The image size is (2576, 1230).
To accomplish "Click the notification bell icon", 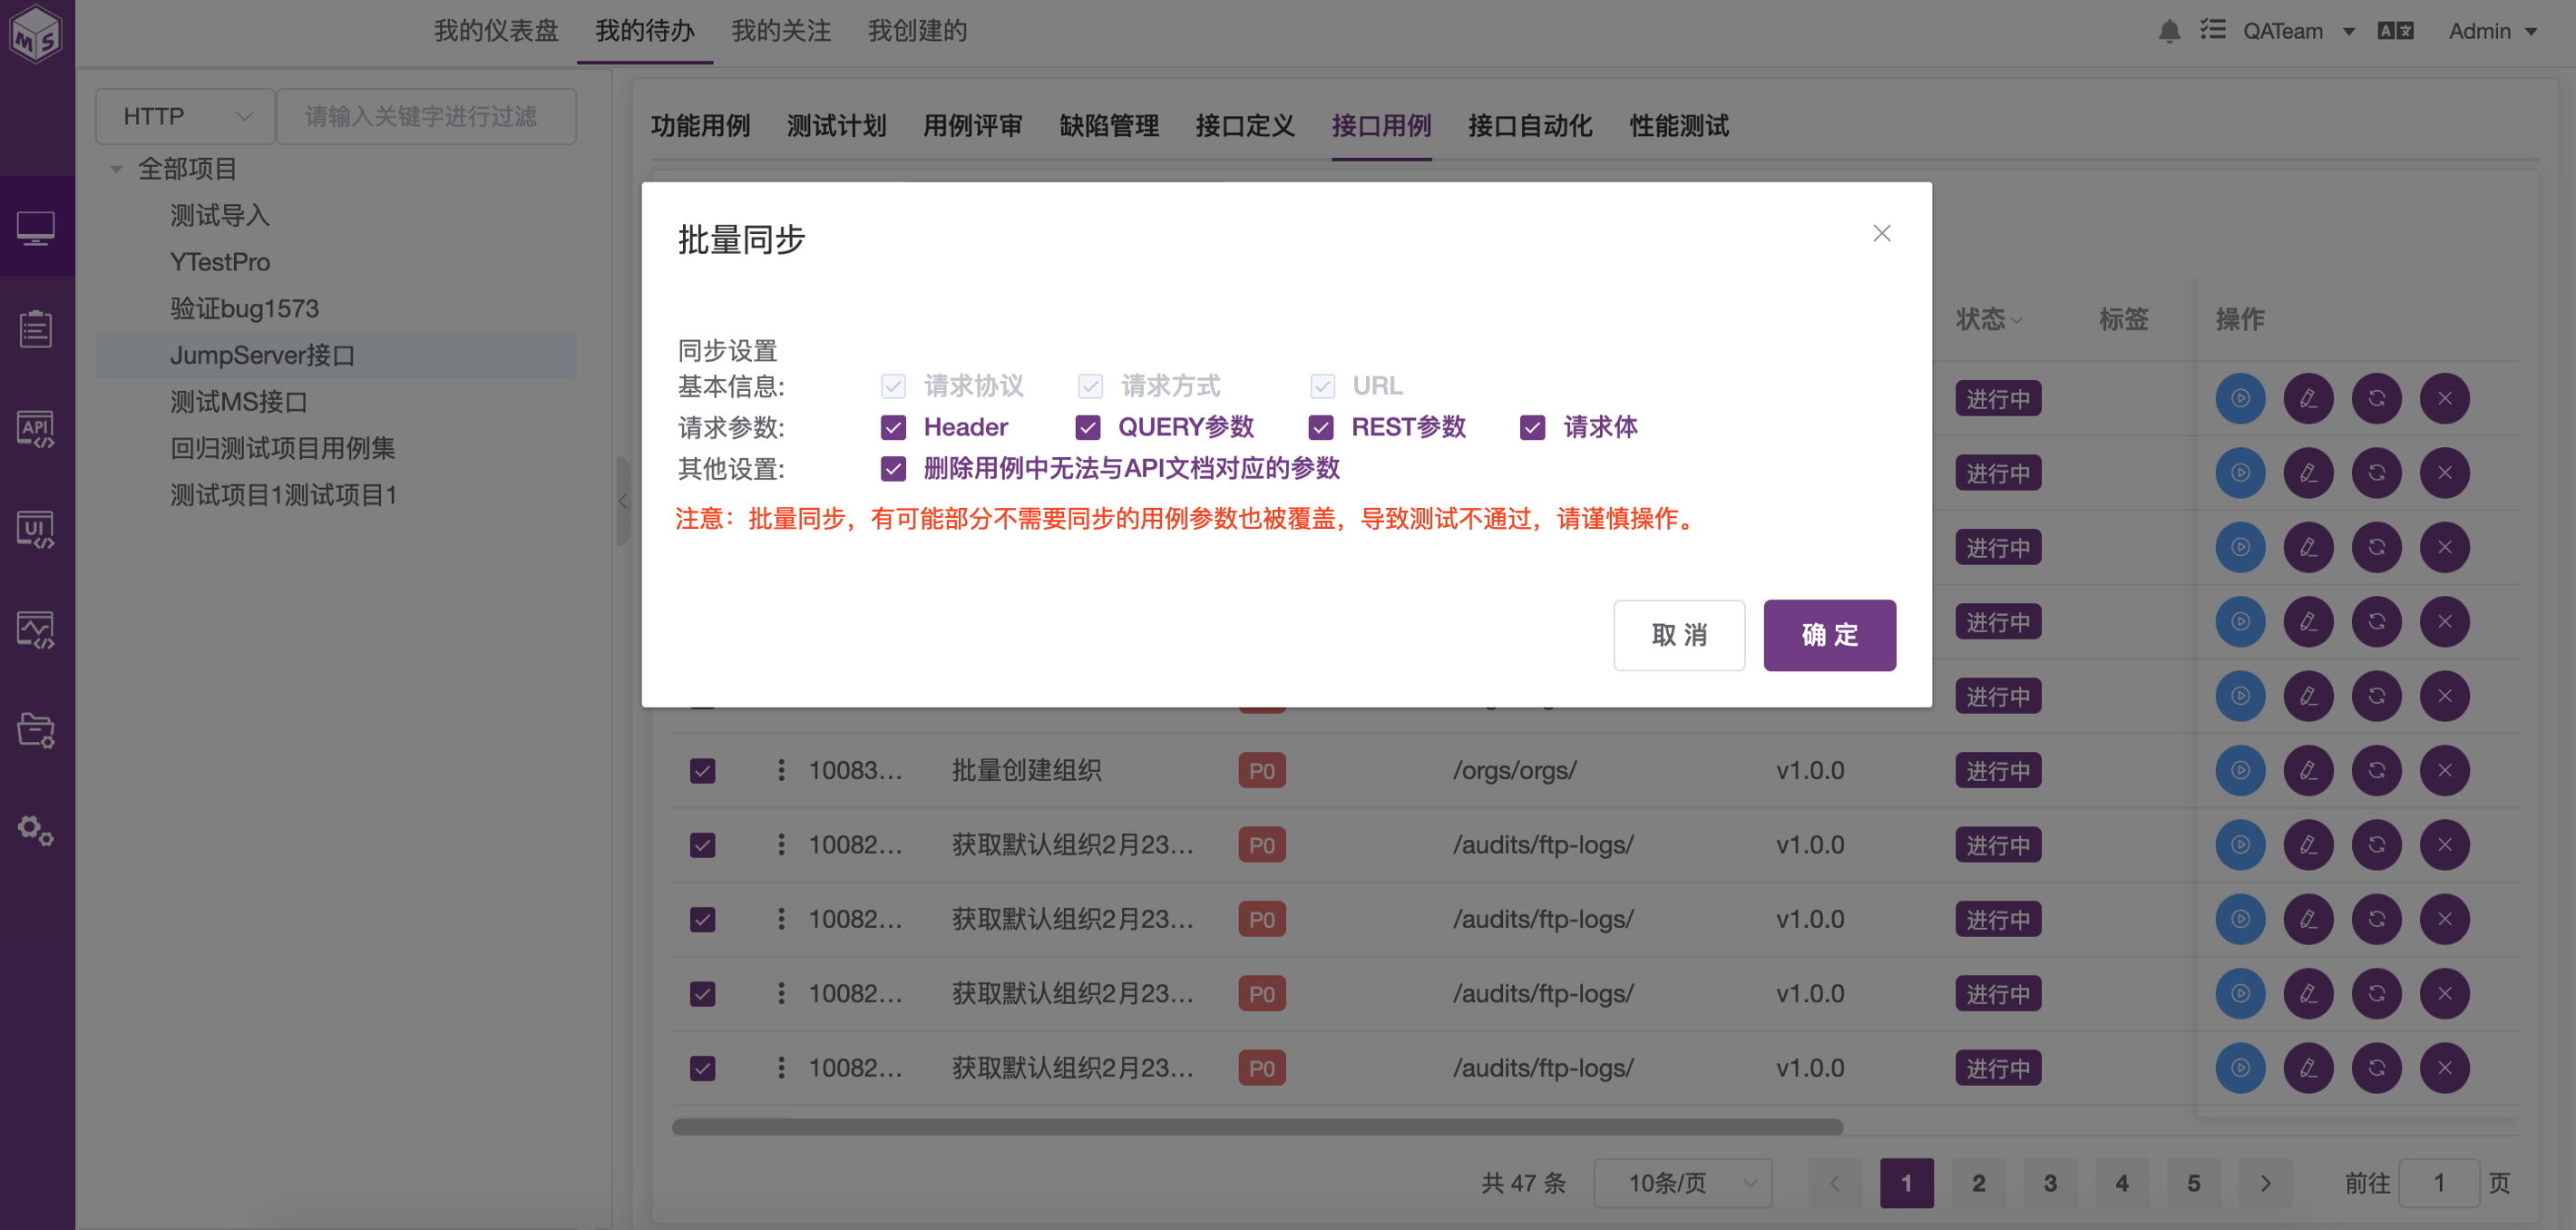I will click(2170, 31).
